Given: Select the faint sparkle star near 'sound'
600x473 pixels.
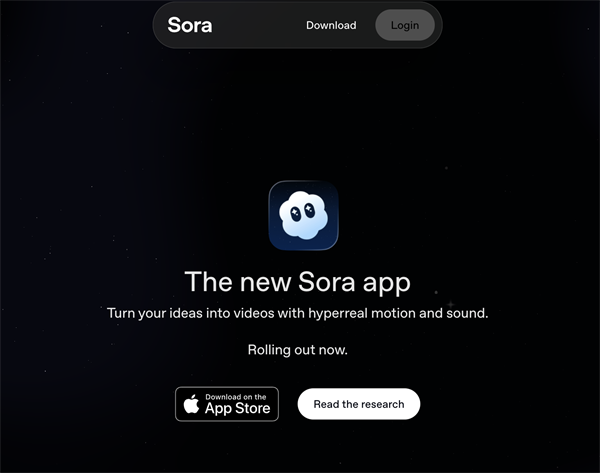Looking at the screenshot, I should point(451,304).
